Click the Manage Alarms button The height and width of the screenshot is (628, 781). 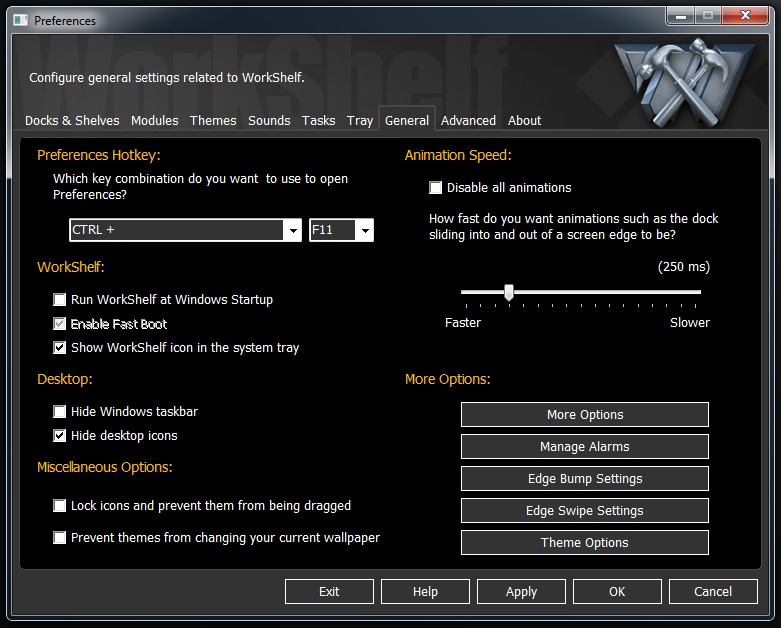coord(585,446)
